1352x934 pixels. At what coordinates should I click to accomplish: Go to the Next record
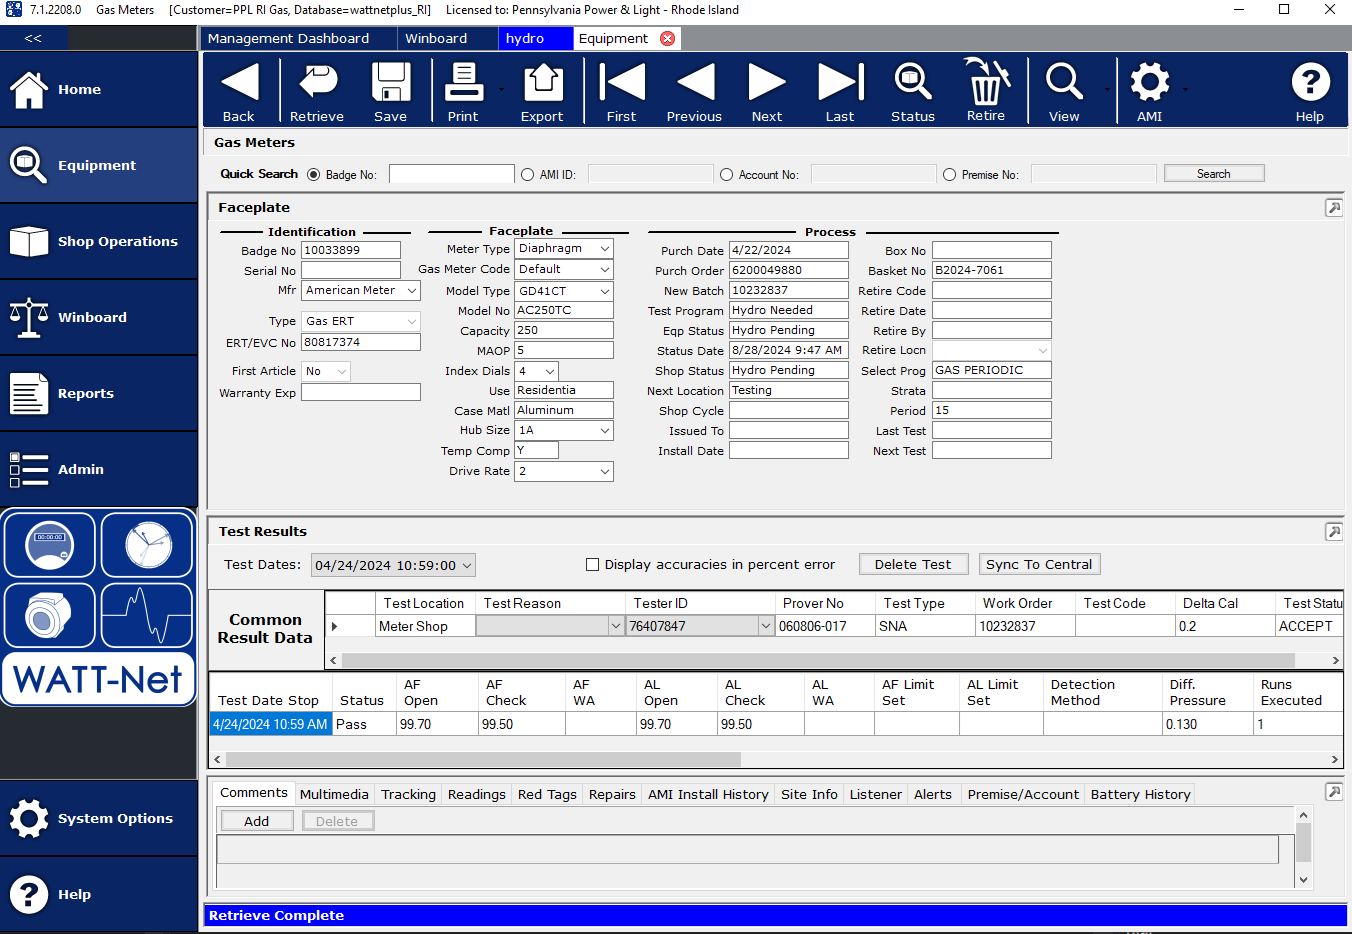(767, 91)
